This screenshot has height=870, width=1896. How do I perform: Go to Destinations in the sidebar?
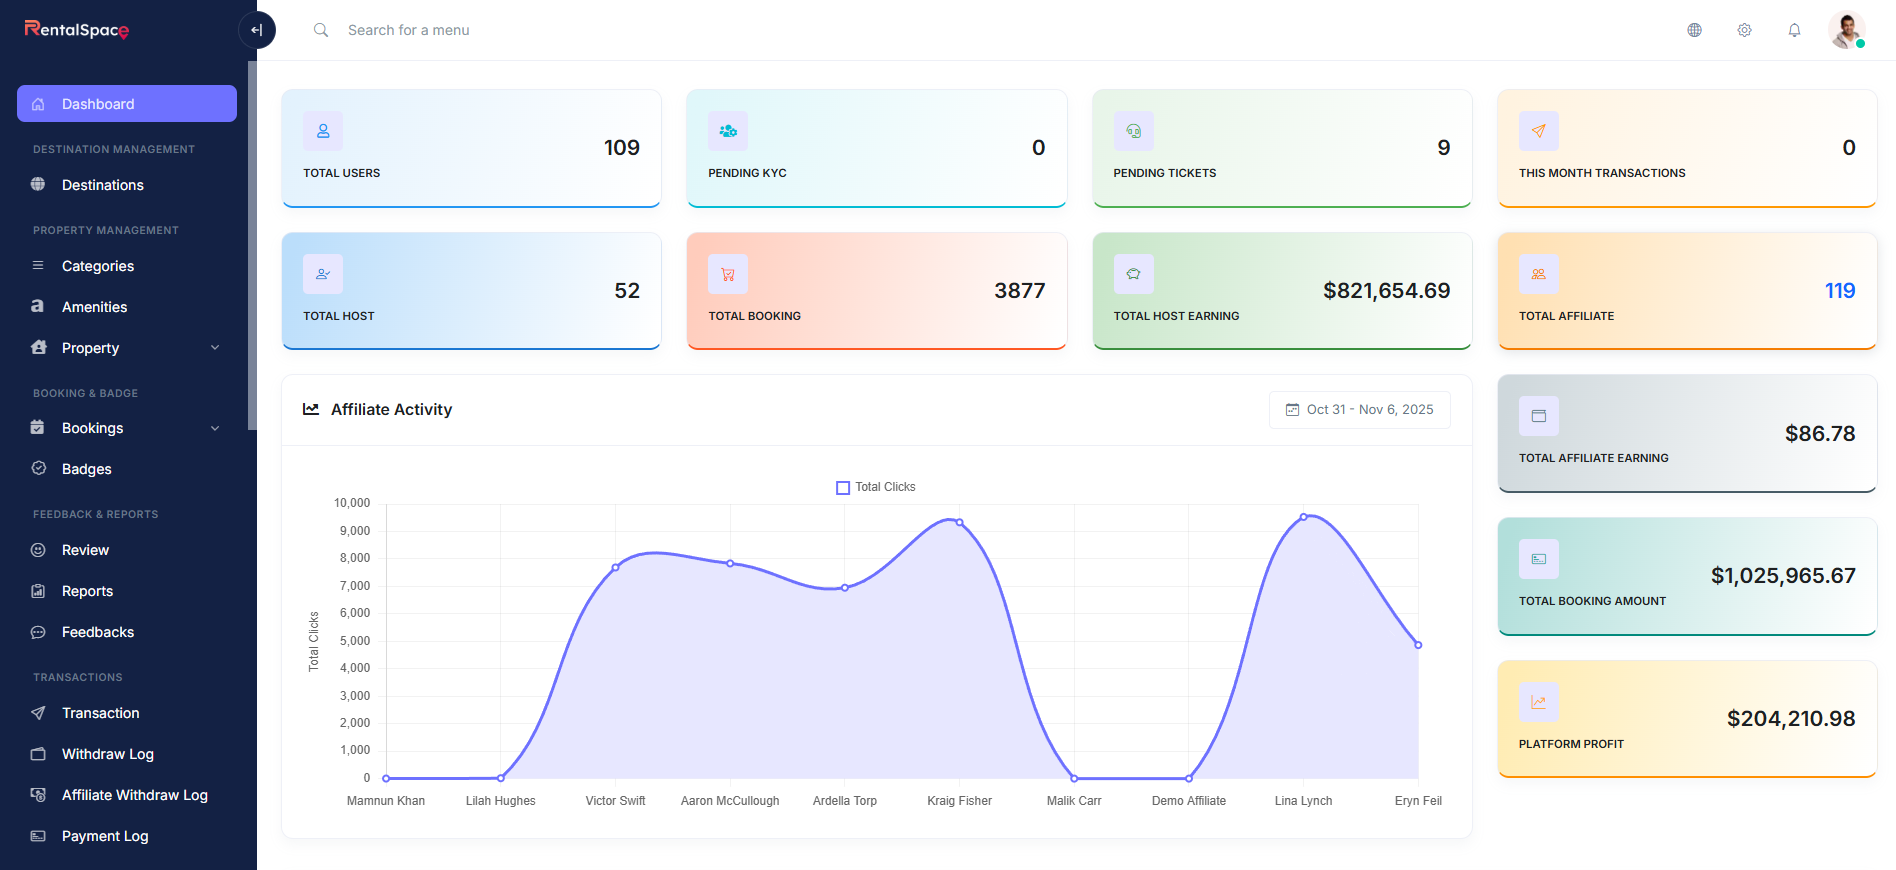click(x=103, y=185)
